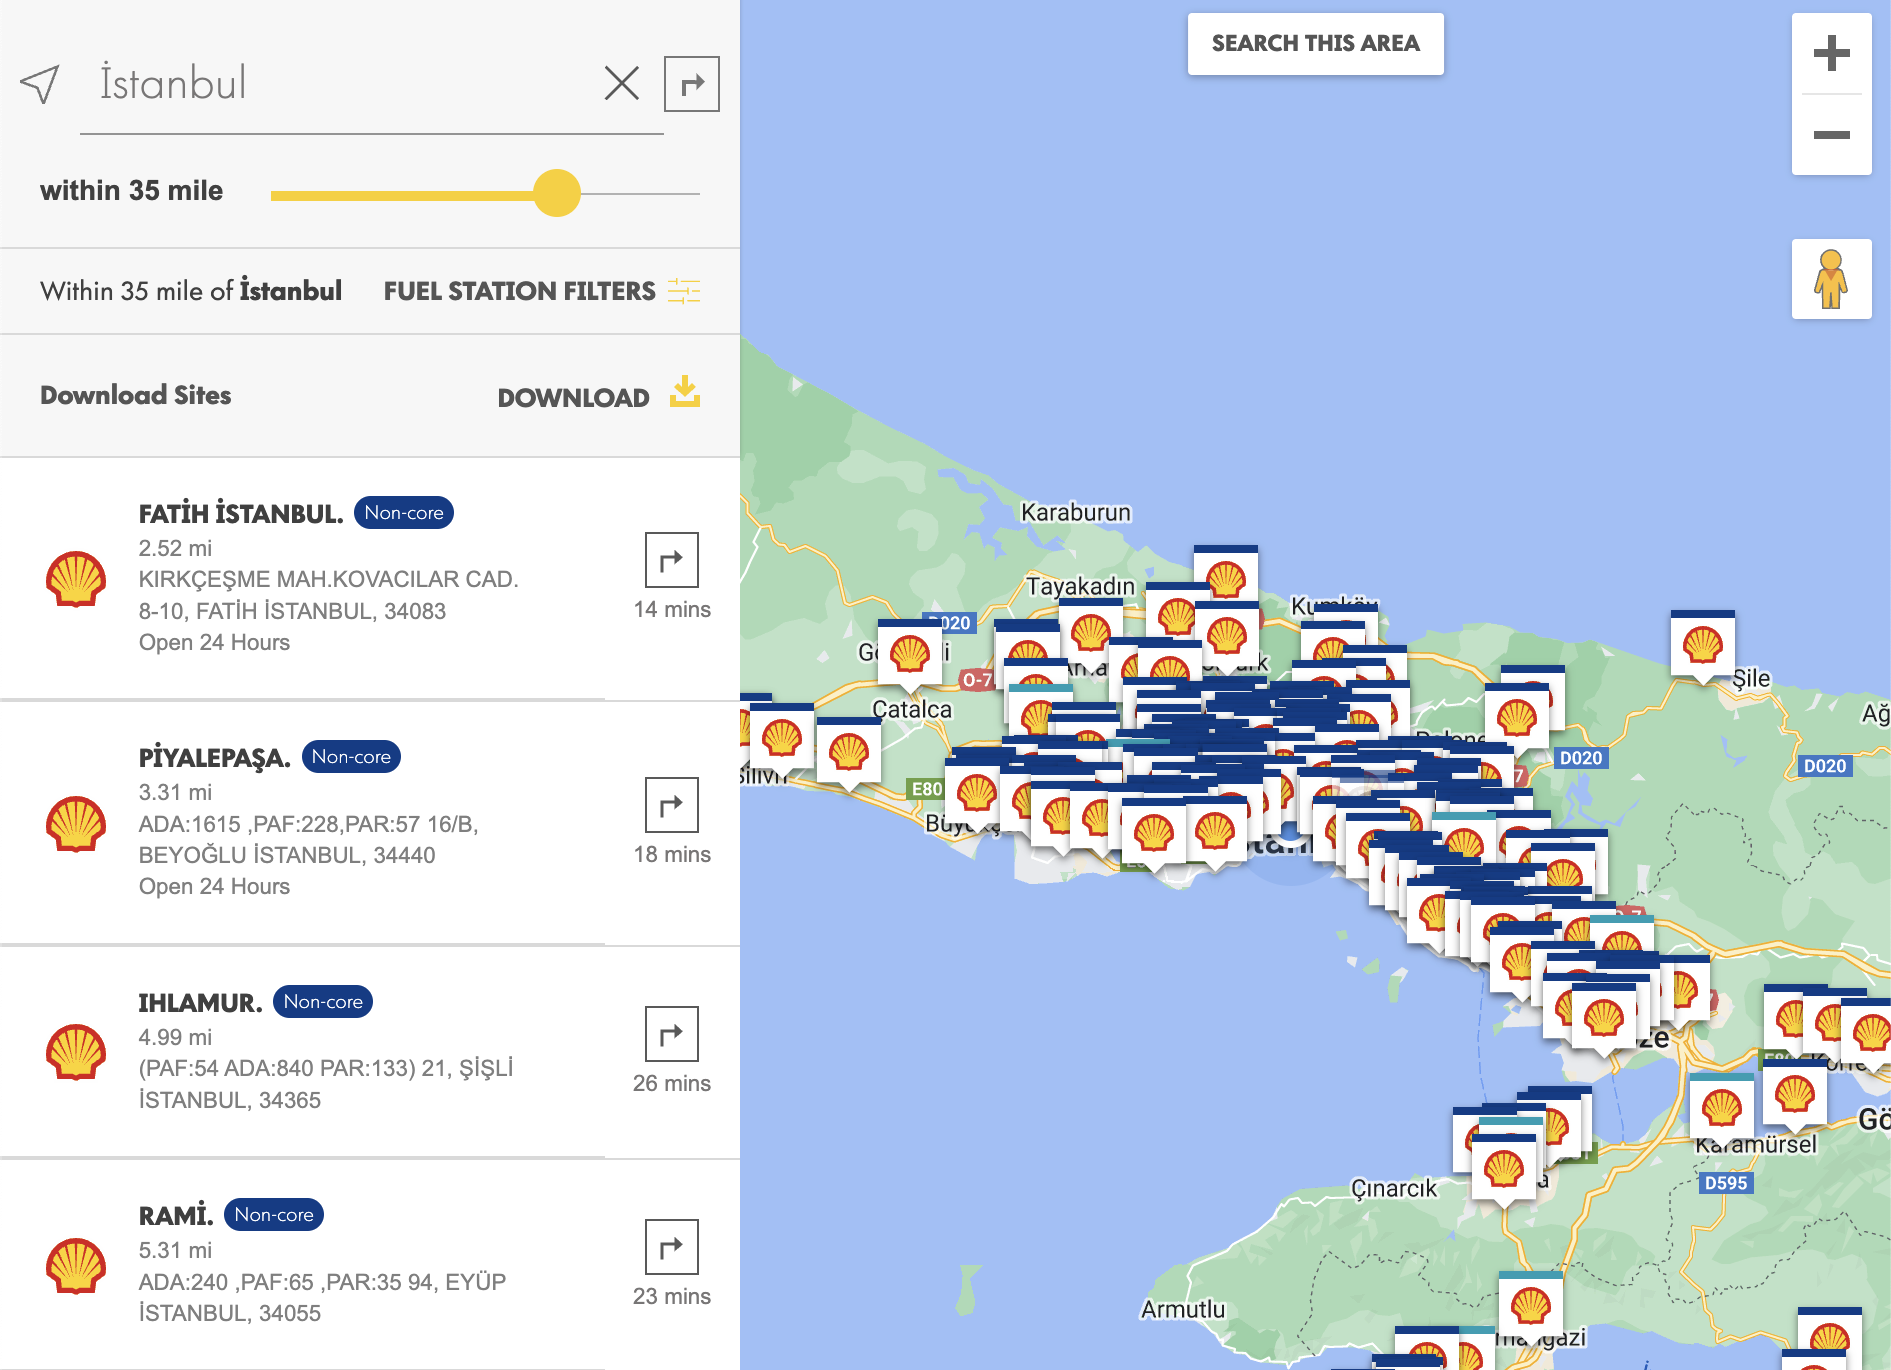Get directions to FATİH İSTANBUL station

[x=672, y=562]
